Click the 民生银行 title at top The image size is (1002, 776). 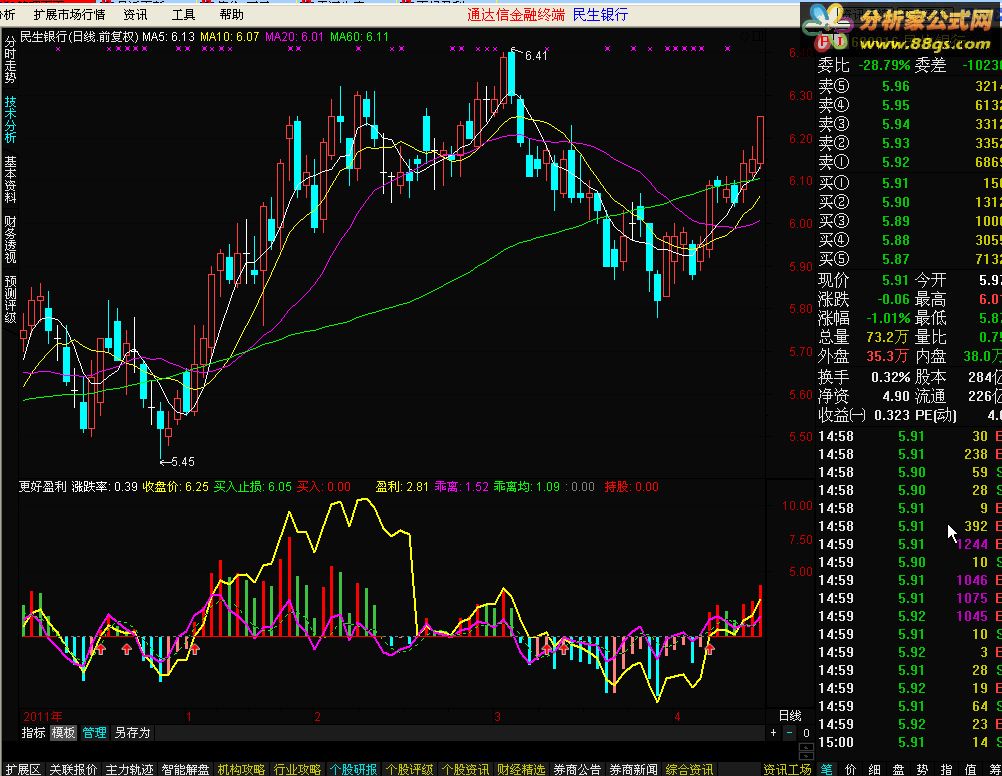click(x=600, y=14)
